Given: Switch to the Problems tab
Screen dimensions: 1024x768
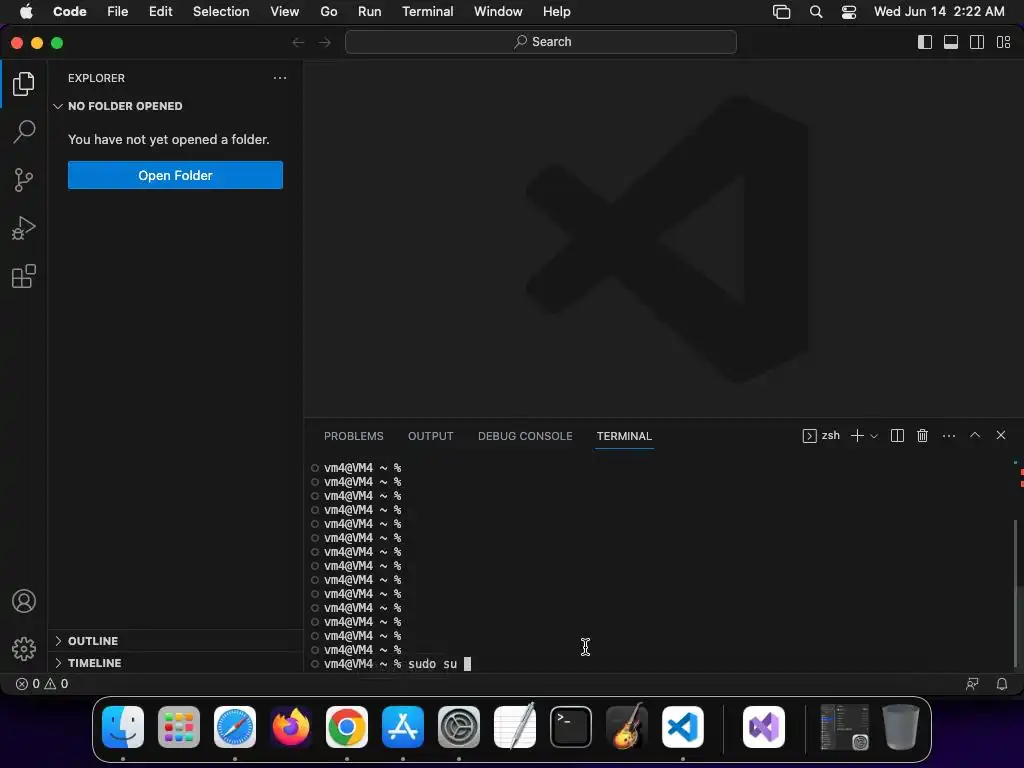Looking at the screenshot, I should tap(353, 436).
